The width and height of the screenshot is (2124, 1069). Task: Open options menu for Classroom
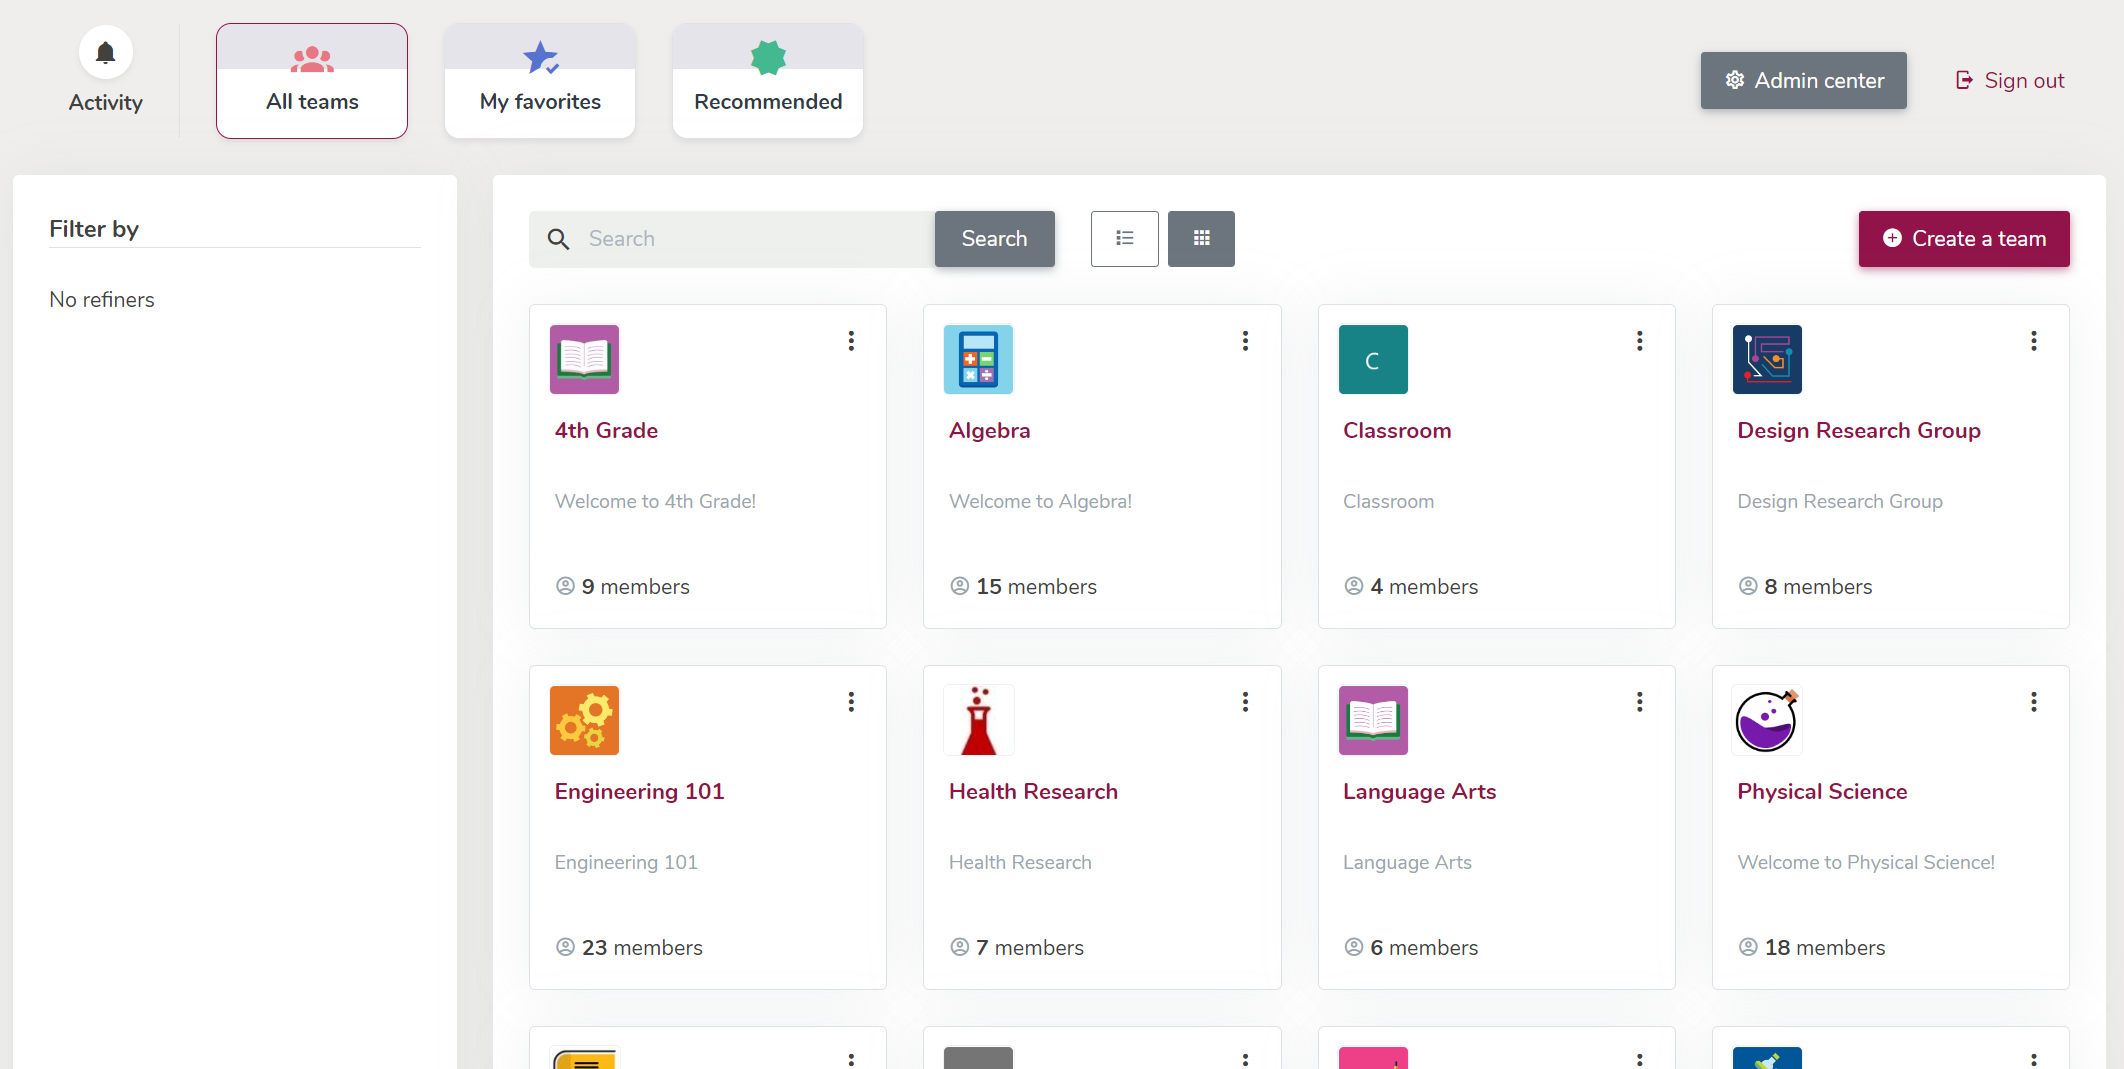click(1640, 341)
